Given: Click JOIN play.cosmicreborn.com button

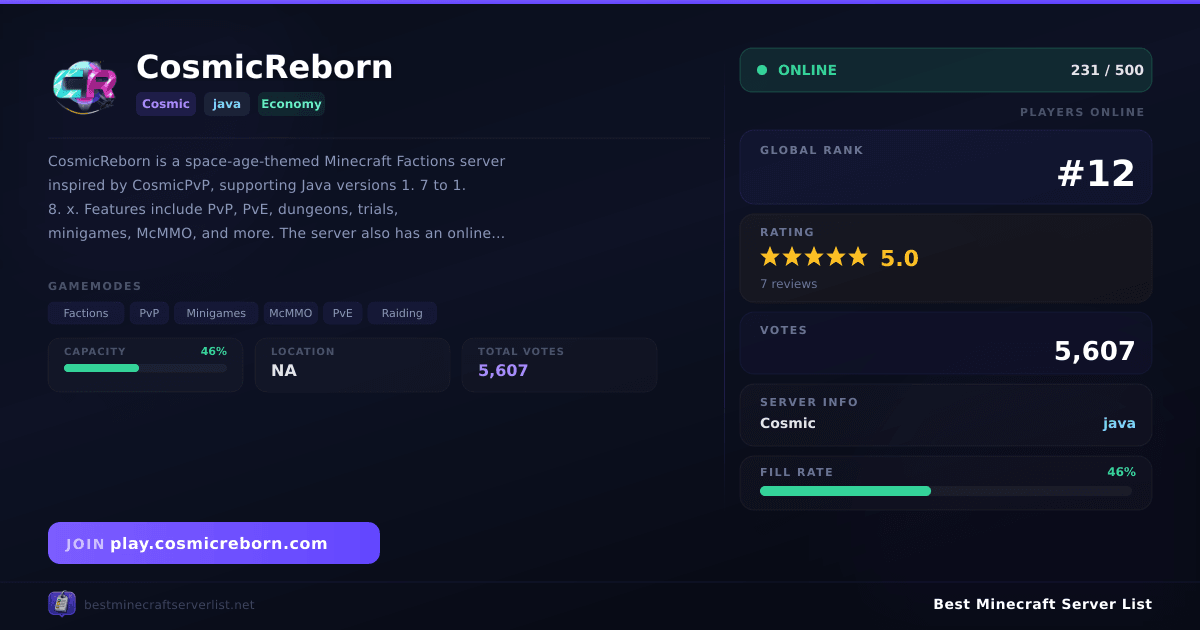Looking at the screenshot, I should pyautogui.click(x=214, y=543).
